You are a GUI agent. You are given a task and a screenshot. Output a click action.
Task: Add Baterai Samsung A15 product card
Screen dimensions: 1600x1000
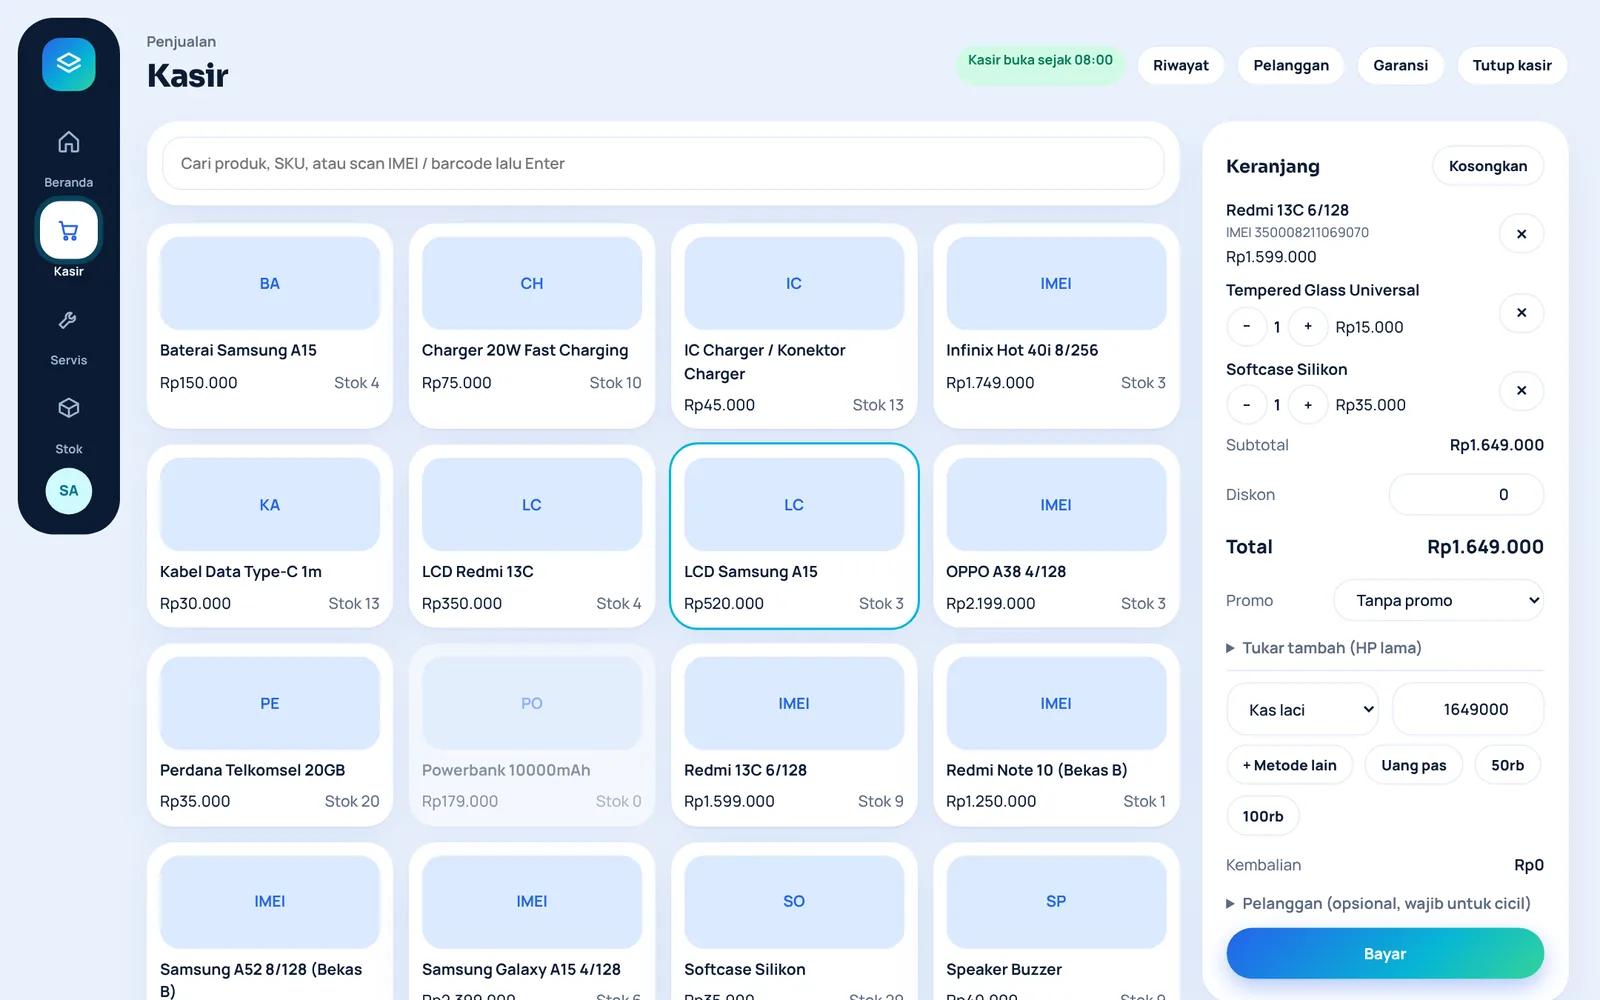point(270,326)
